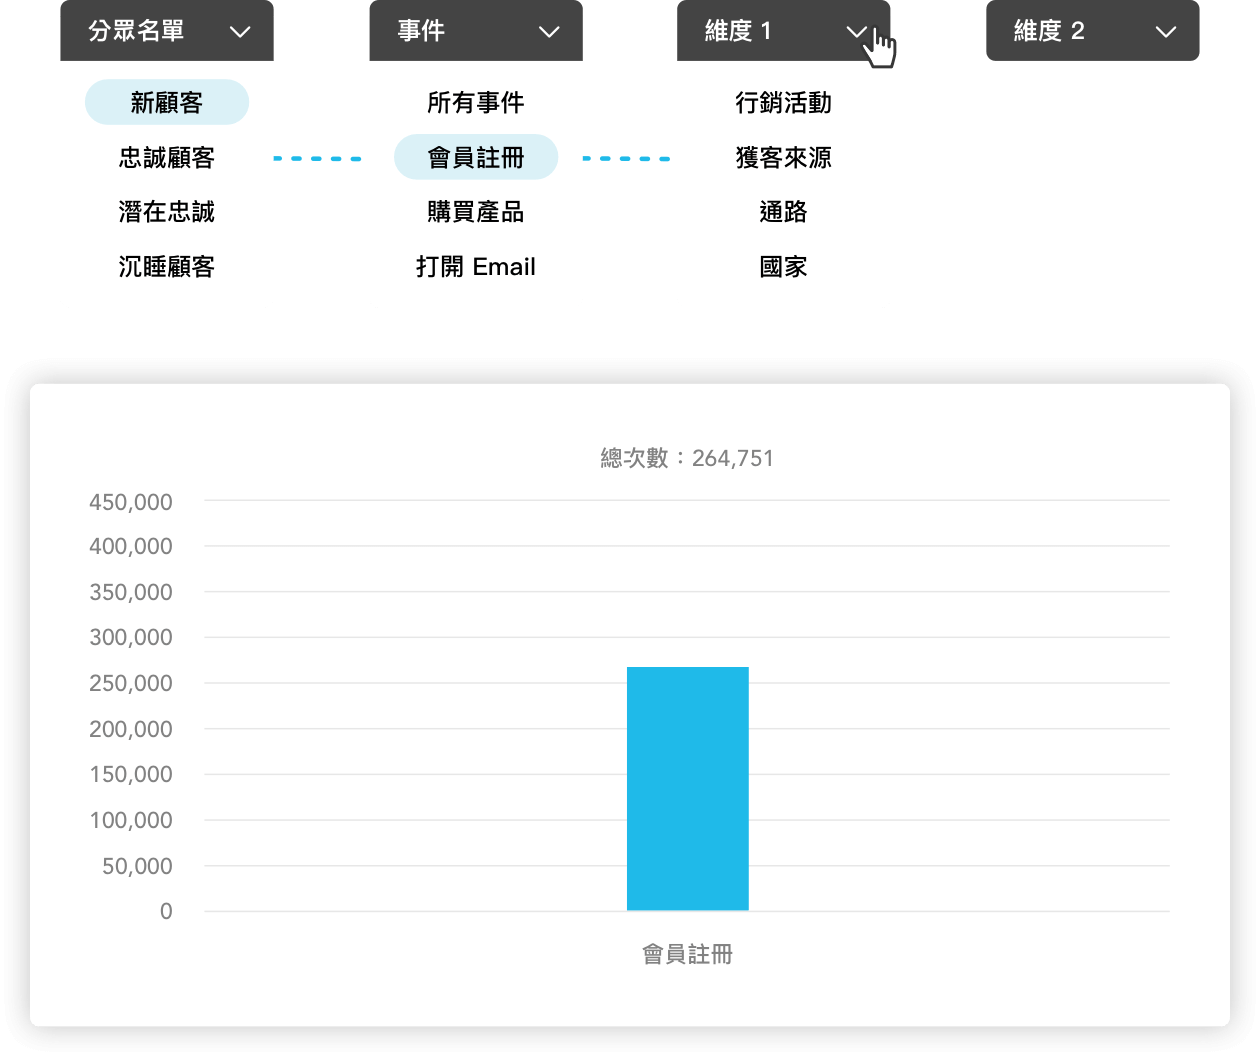This screenshot has width=1260, height=1058.
Task: Click the chevron arrow beside 事件
Action: click(x=549, y=32)
